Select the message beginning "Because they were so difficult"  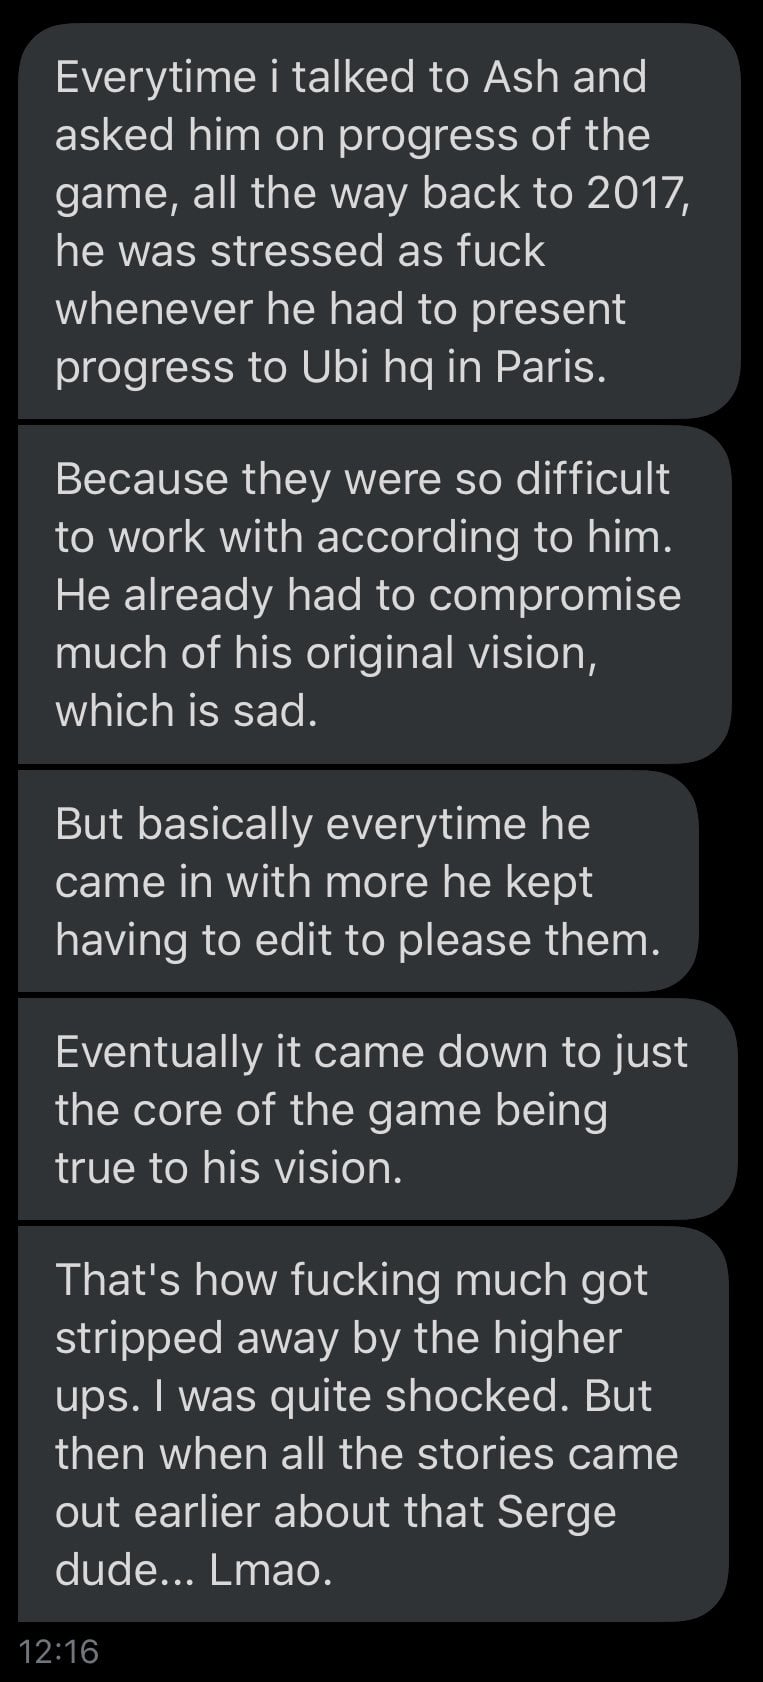[374, 594]
